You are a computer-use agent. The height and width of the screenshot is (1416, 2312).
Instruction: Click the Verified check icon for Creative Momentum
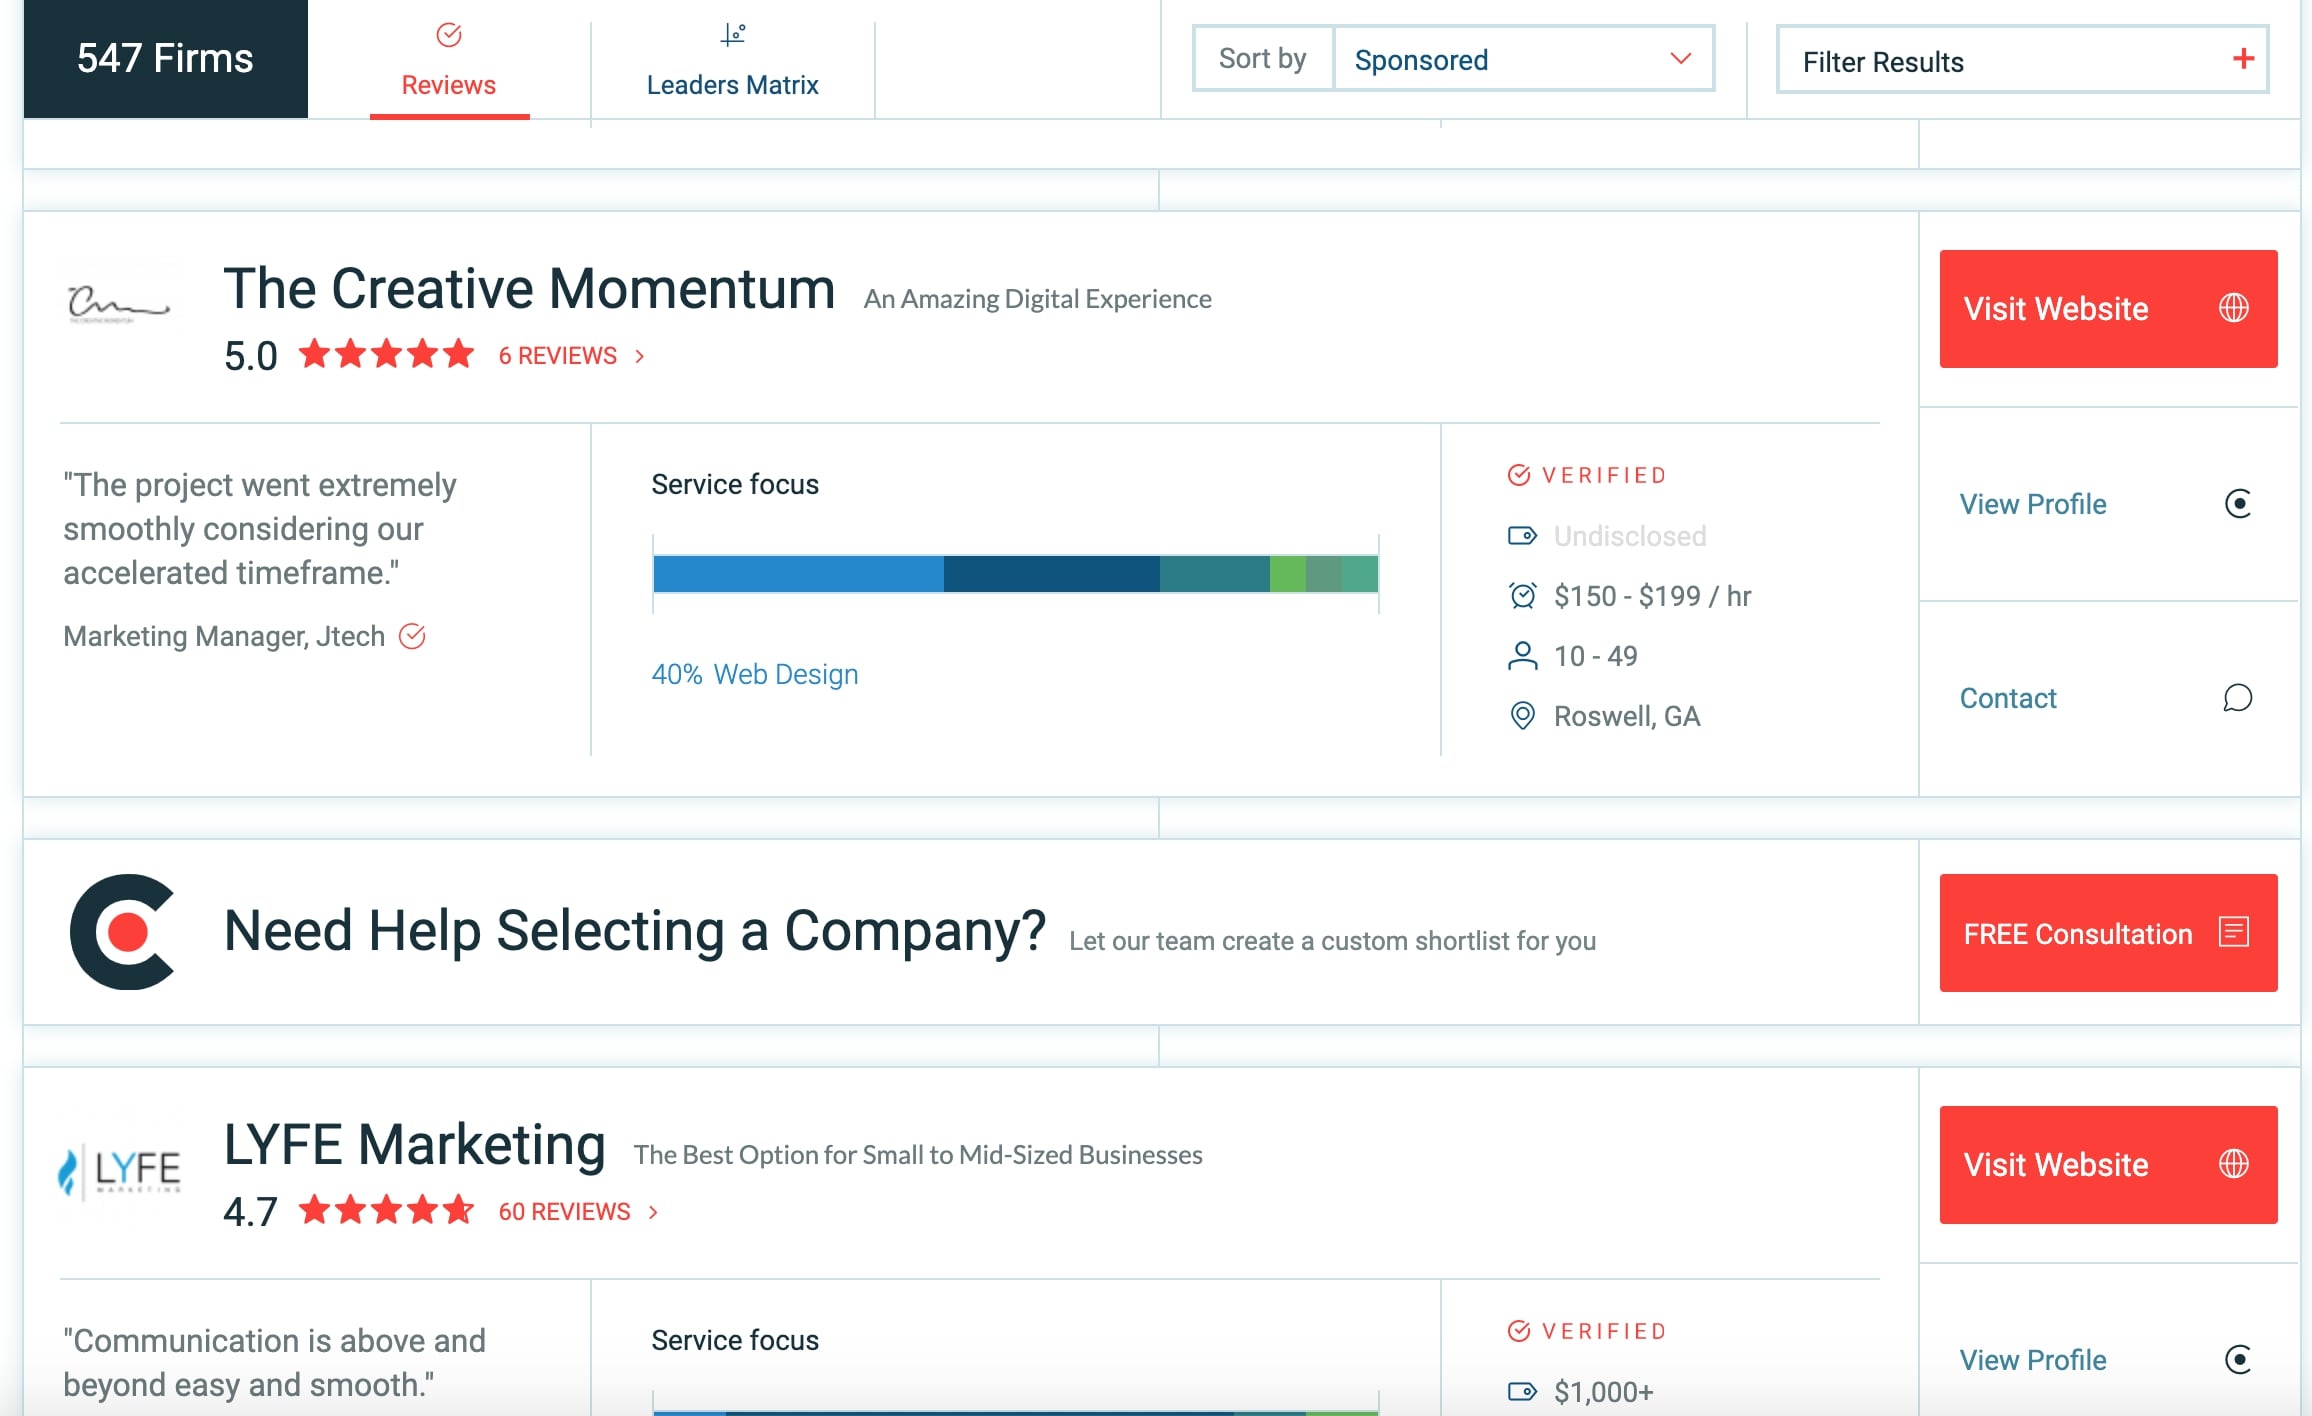(1519, 475)
